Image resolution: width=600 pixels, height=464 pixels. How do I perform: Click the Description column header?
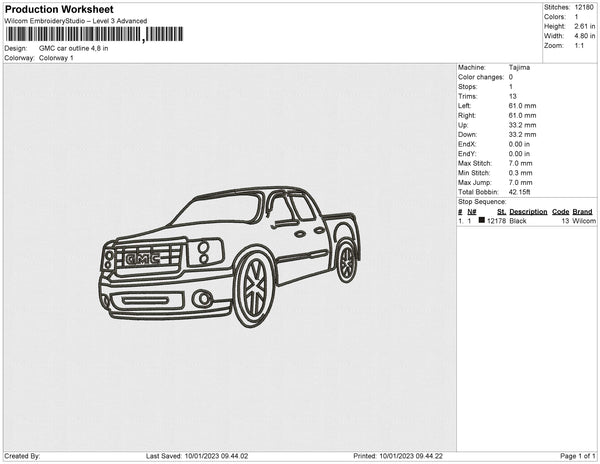(x=527, y=212)
